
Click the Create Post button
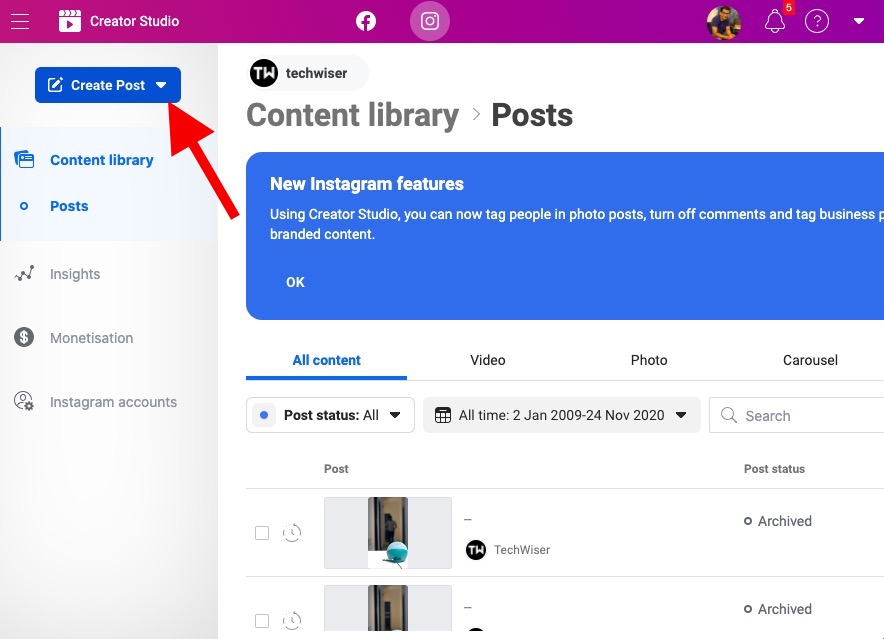(108, 85)
